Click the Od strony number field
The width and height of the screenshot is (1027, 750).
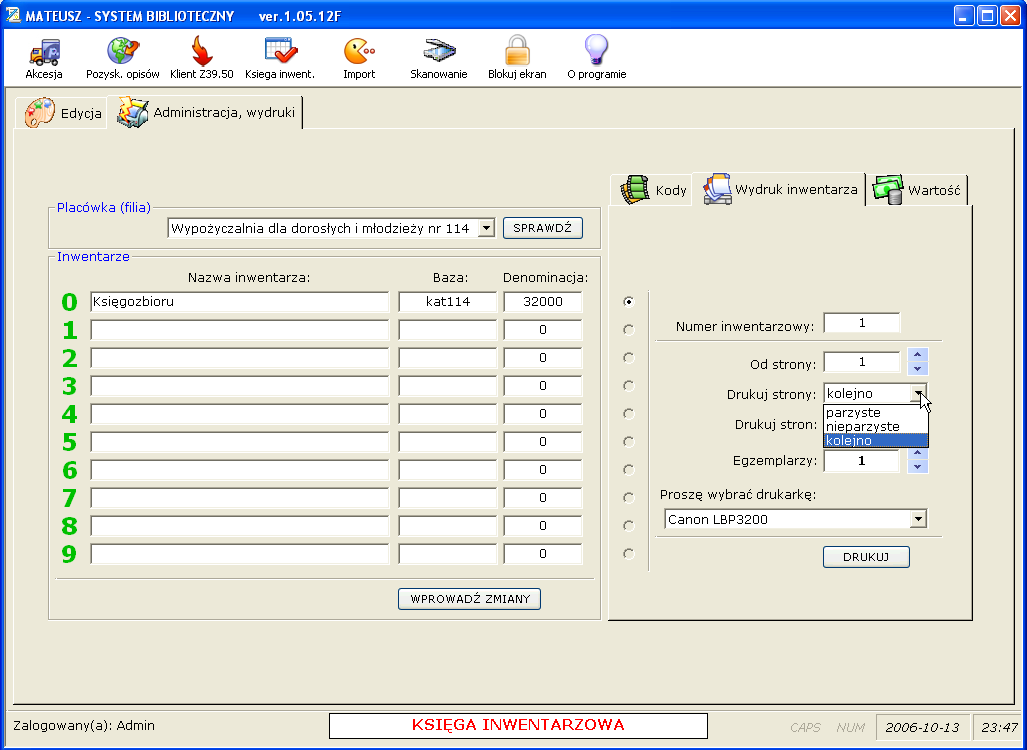tap(862, 362)
